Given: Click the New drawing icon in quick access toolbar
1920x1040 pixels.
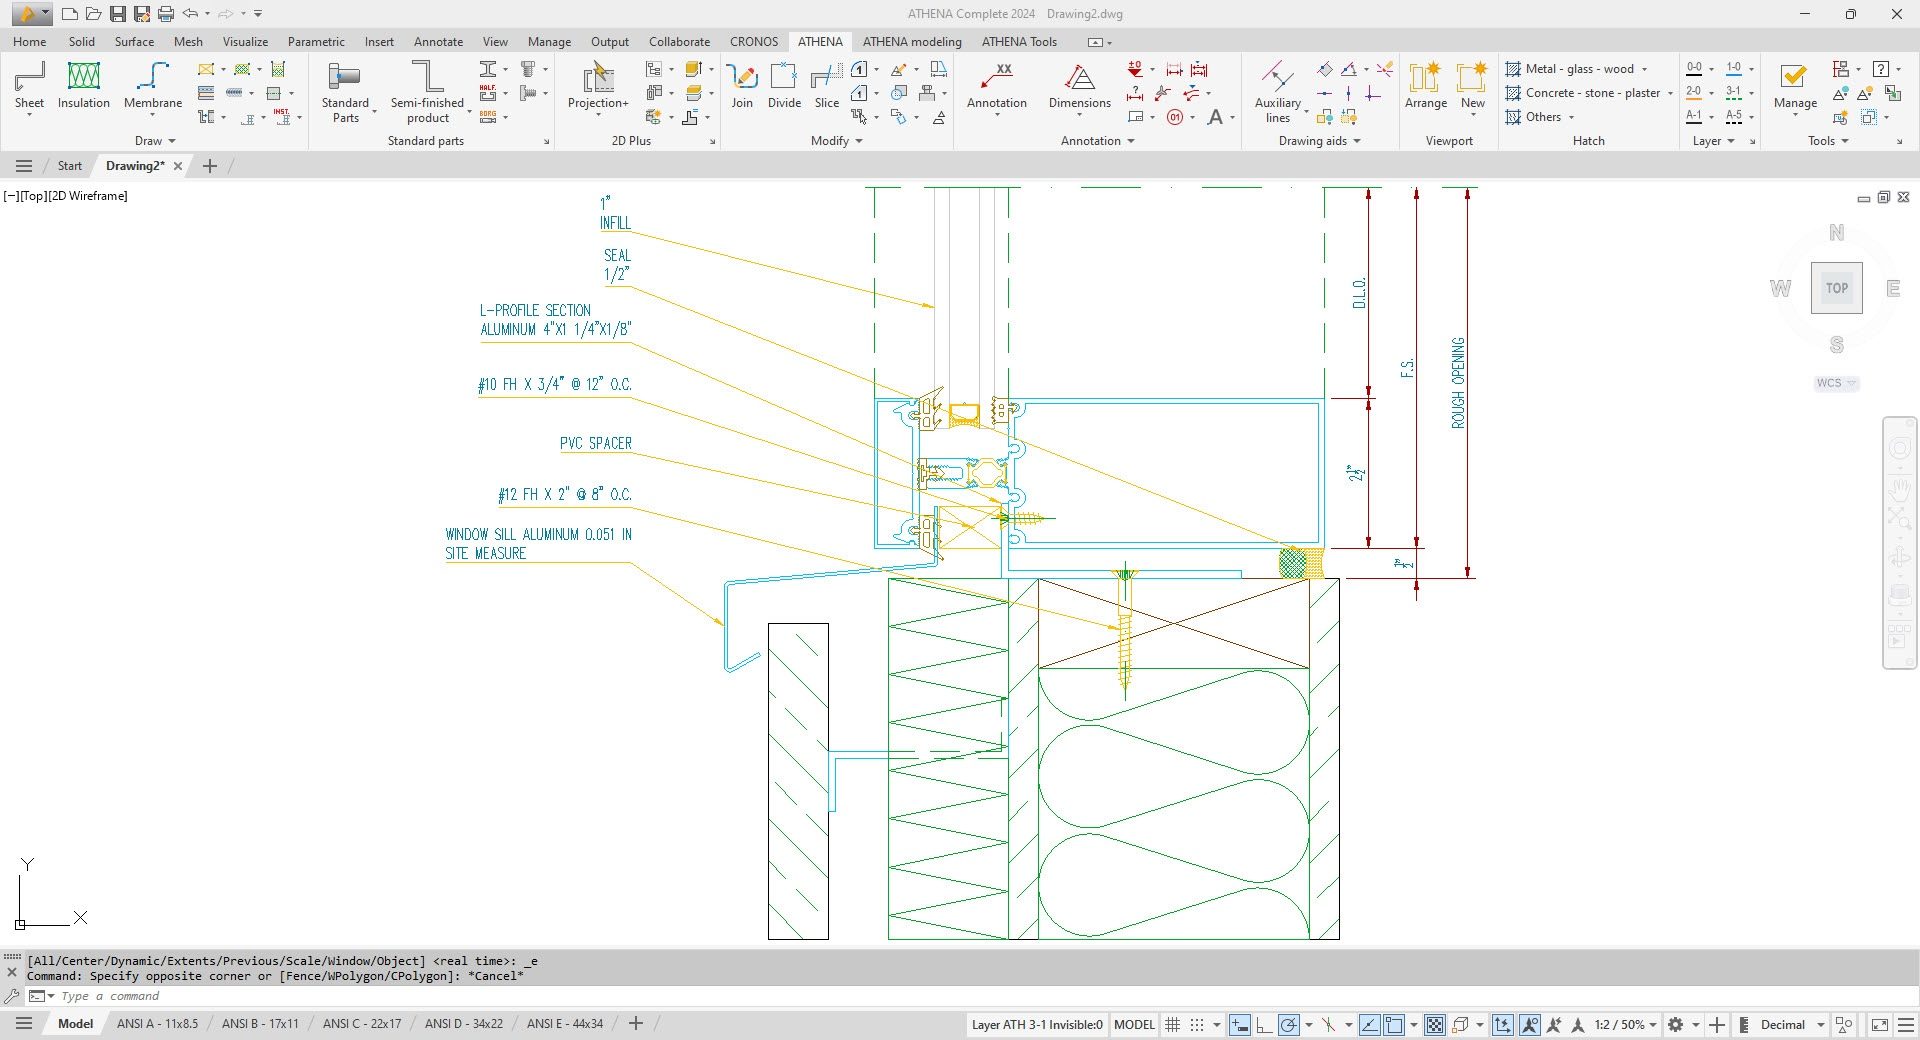Looking at the screenshot, I should click(69, 14).
